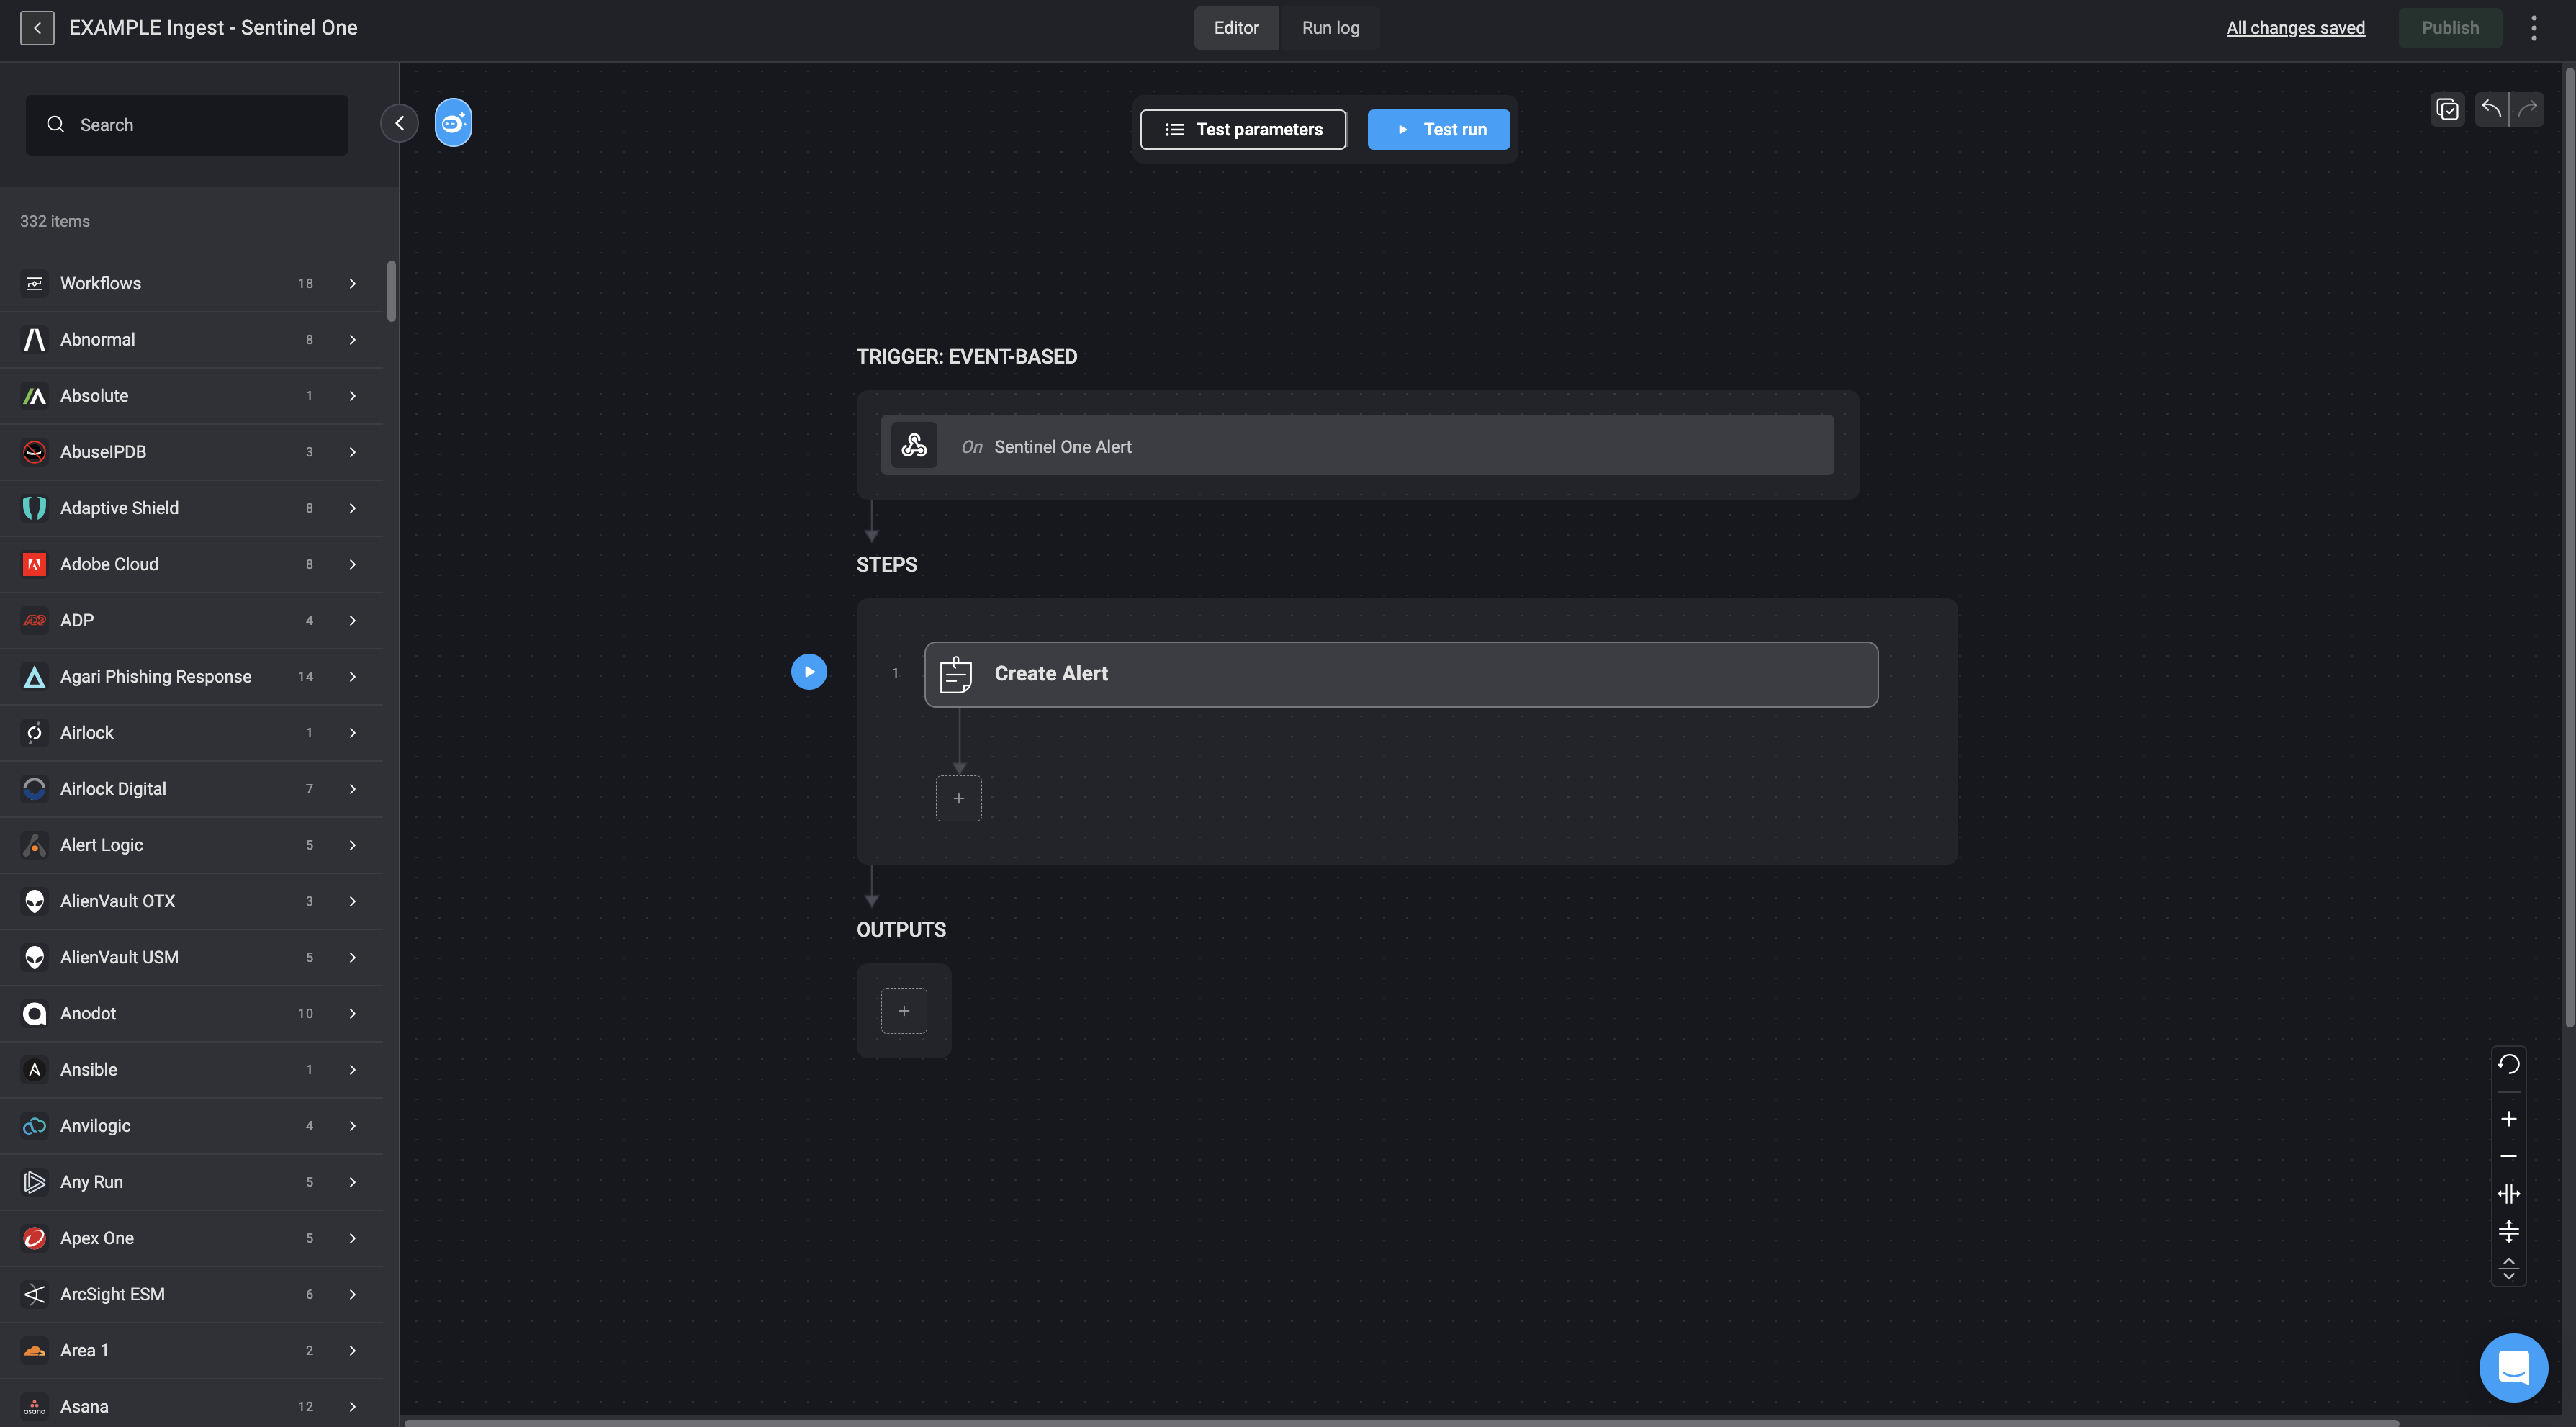Reset canvas view with the circular arrow
Image resolution: width=2576 pixels, height=1427 pixels.
[2508, 1064]
